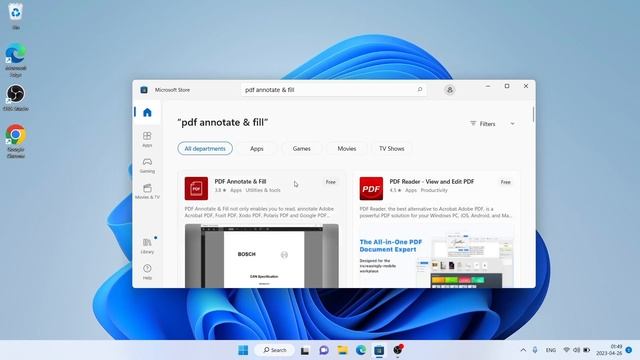Click Free button for PDF Reader

(505, 182)
